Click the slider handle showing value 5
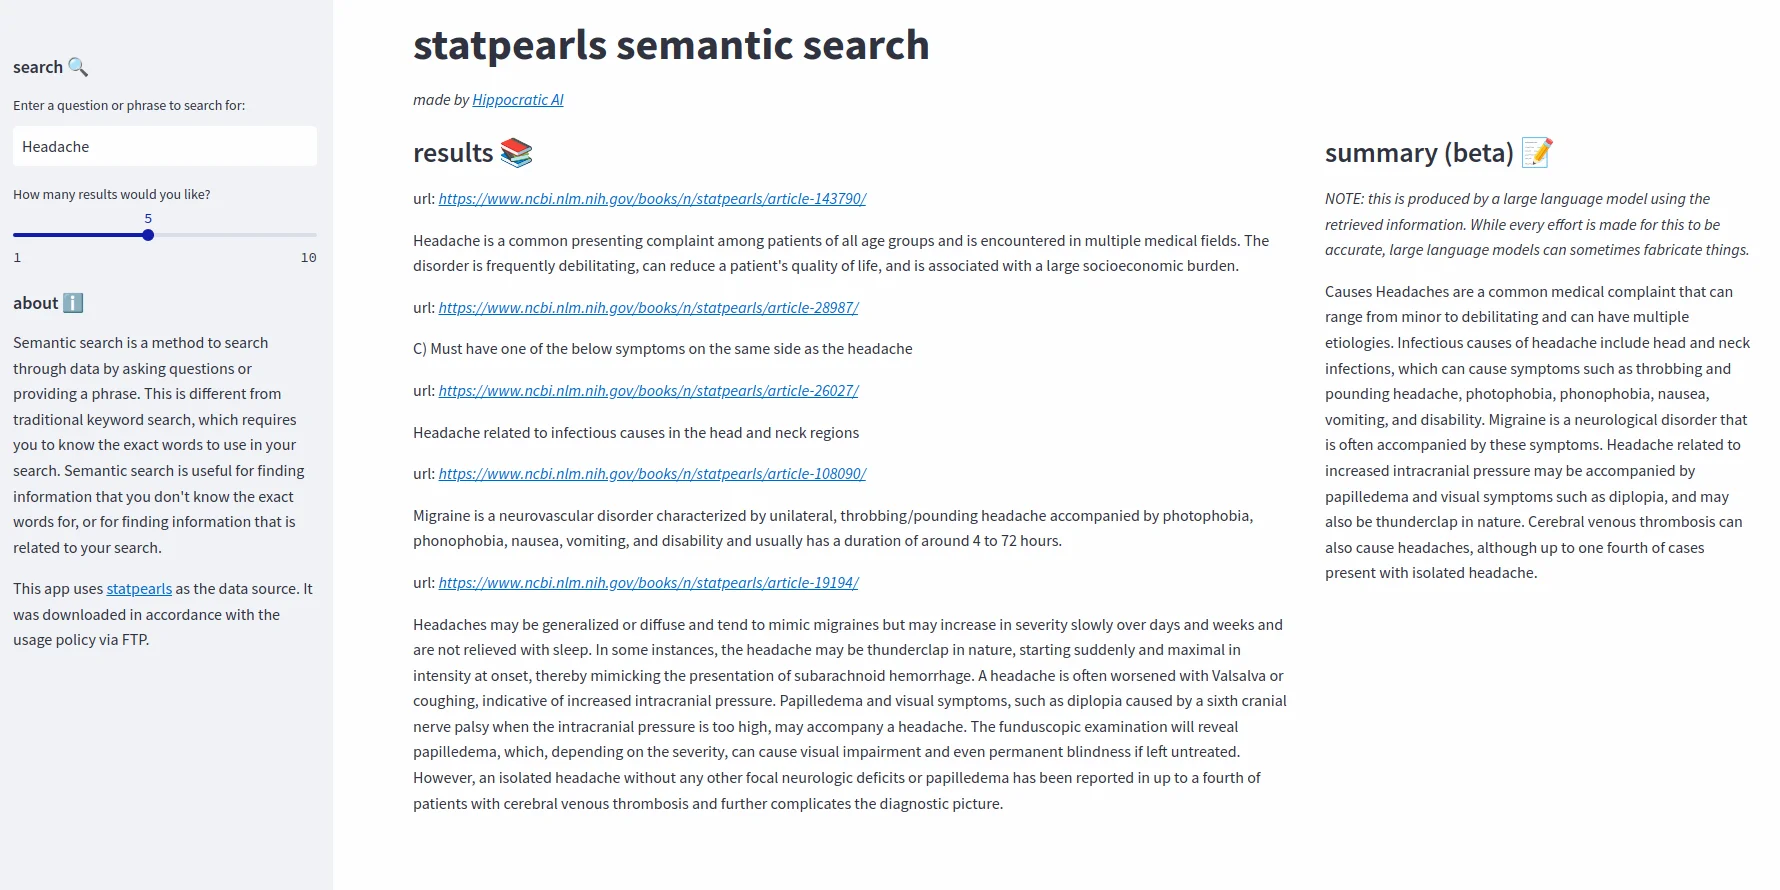The width and height of the screenshot is (1780, 890). point(148,235)
